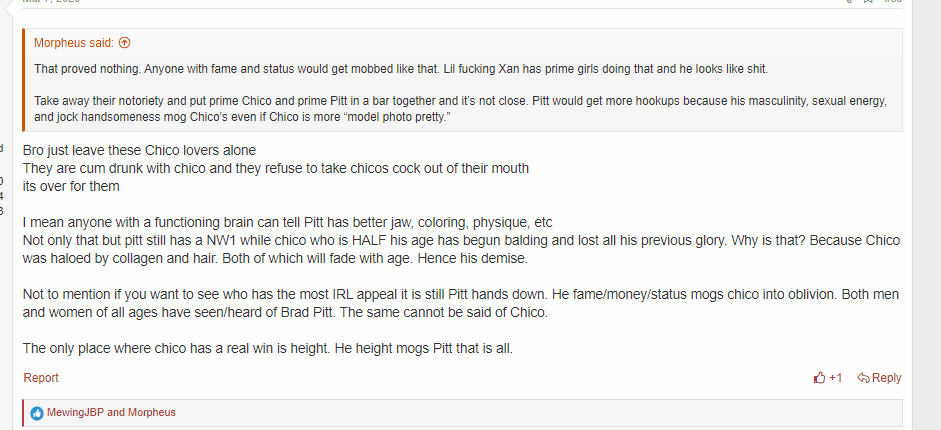Click quoted paragraph beginning "Take away their notoriety"
This screenshot has height=430, width=941.
[460, 109]
